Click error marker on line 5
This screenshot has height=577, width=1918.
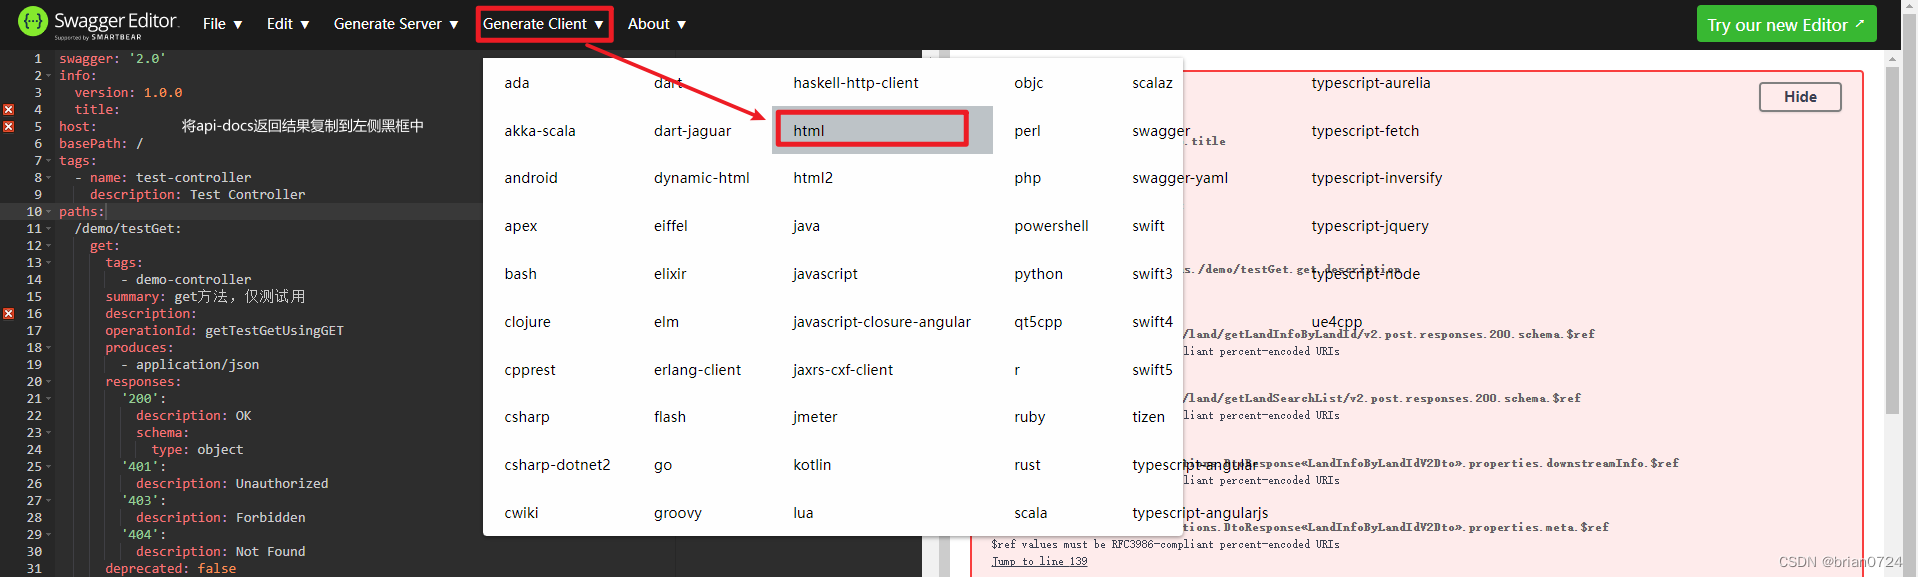coord(9,127)
